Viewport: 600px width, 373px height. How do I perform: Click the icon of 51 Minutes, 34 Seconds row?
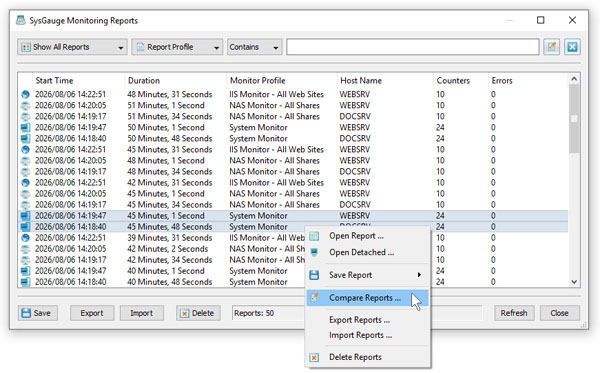25,116
